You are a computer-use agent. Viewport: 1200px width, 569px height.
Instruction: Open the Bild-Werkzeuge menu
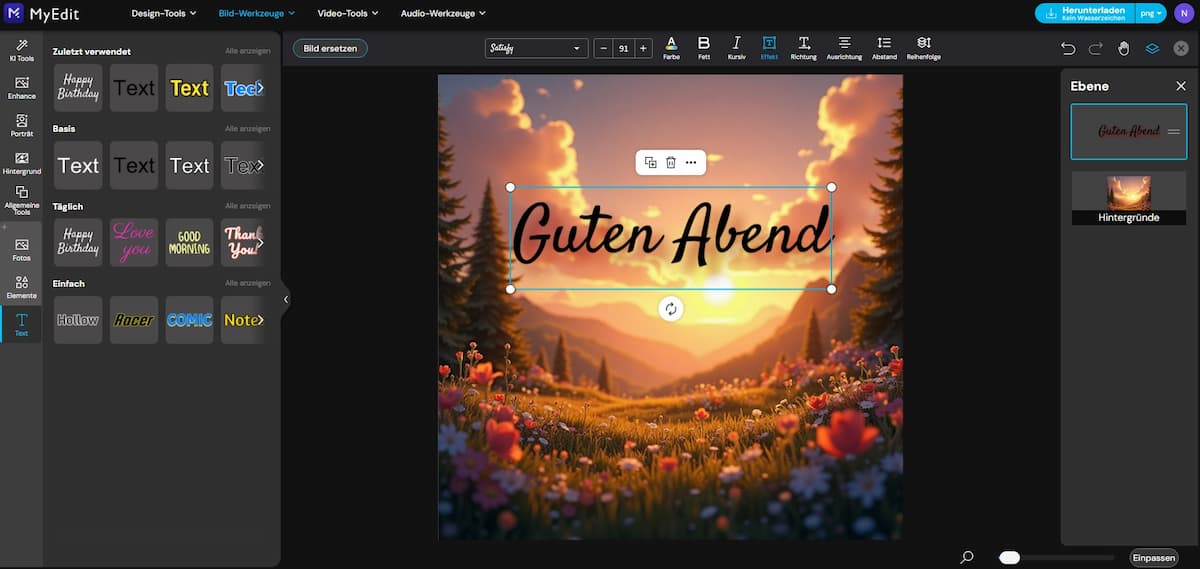tap(257, 13)
